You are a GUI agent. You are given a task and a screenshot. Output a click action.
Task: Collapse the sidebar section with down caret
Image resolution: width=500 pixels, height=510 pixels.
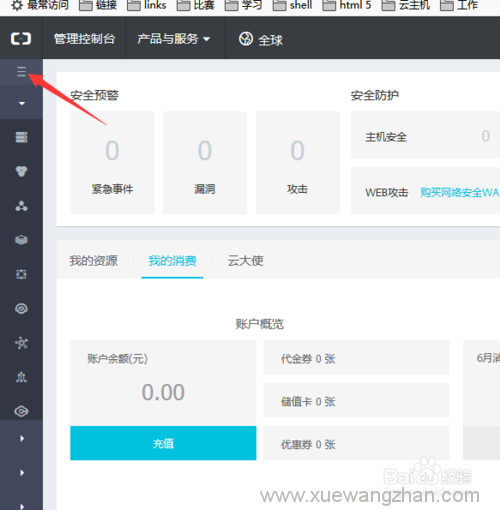point(22,103)
